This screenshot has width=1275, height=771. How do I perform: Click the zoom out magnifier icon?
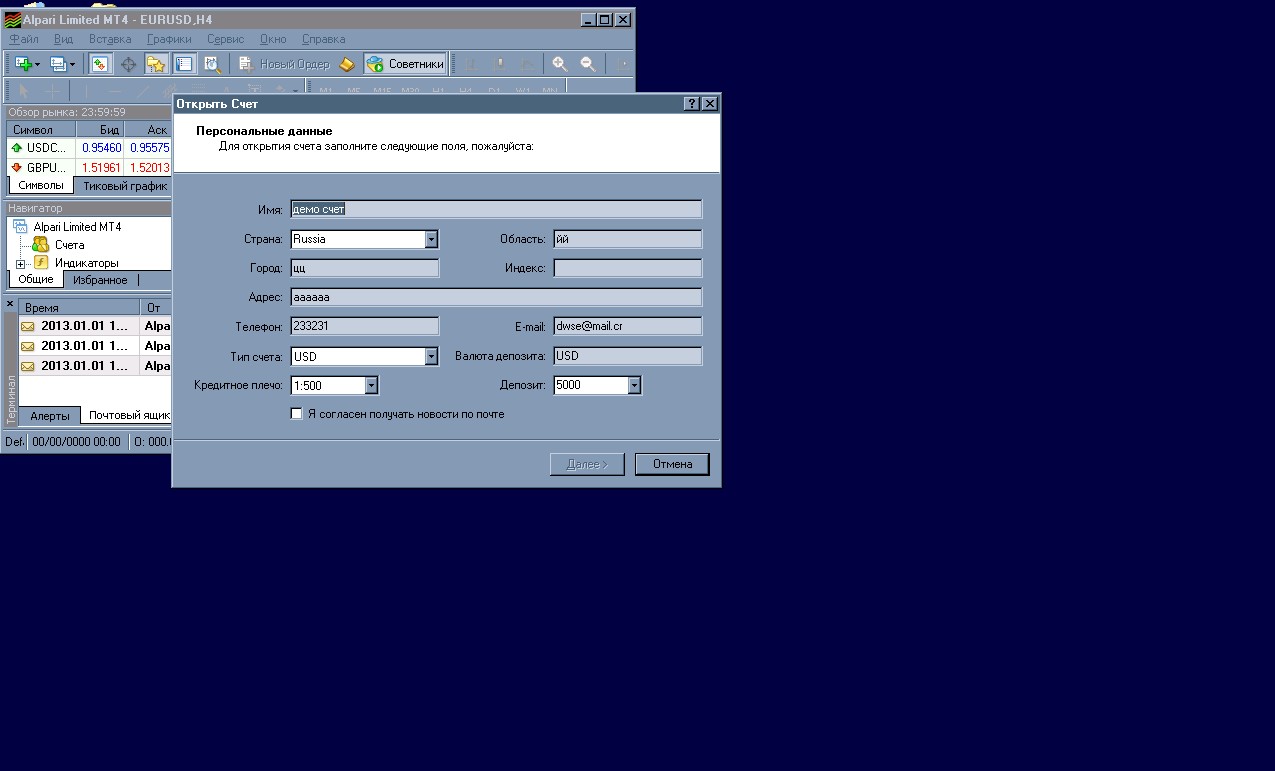588,64
